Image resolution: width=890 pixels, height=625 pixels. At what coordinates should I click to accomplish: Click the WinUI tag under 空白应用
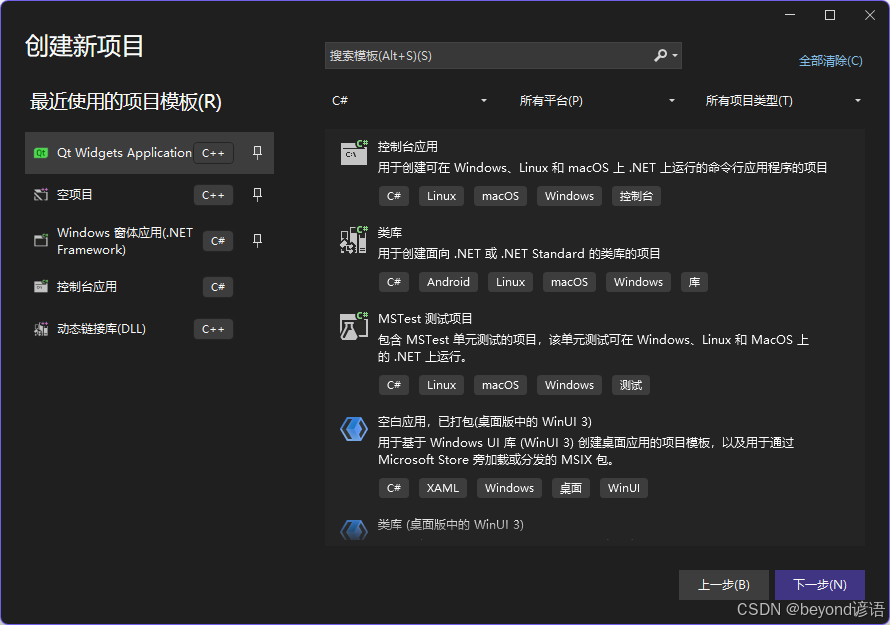(624, 488)
